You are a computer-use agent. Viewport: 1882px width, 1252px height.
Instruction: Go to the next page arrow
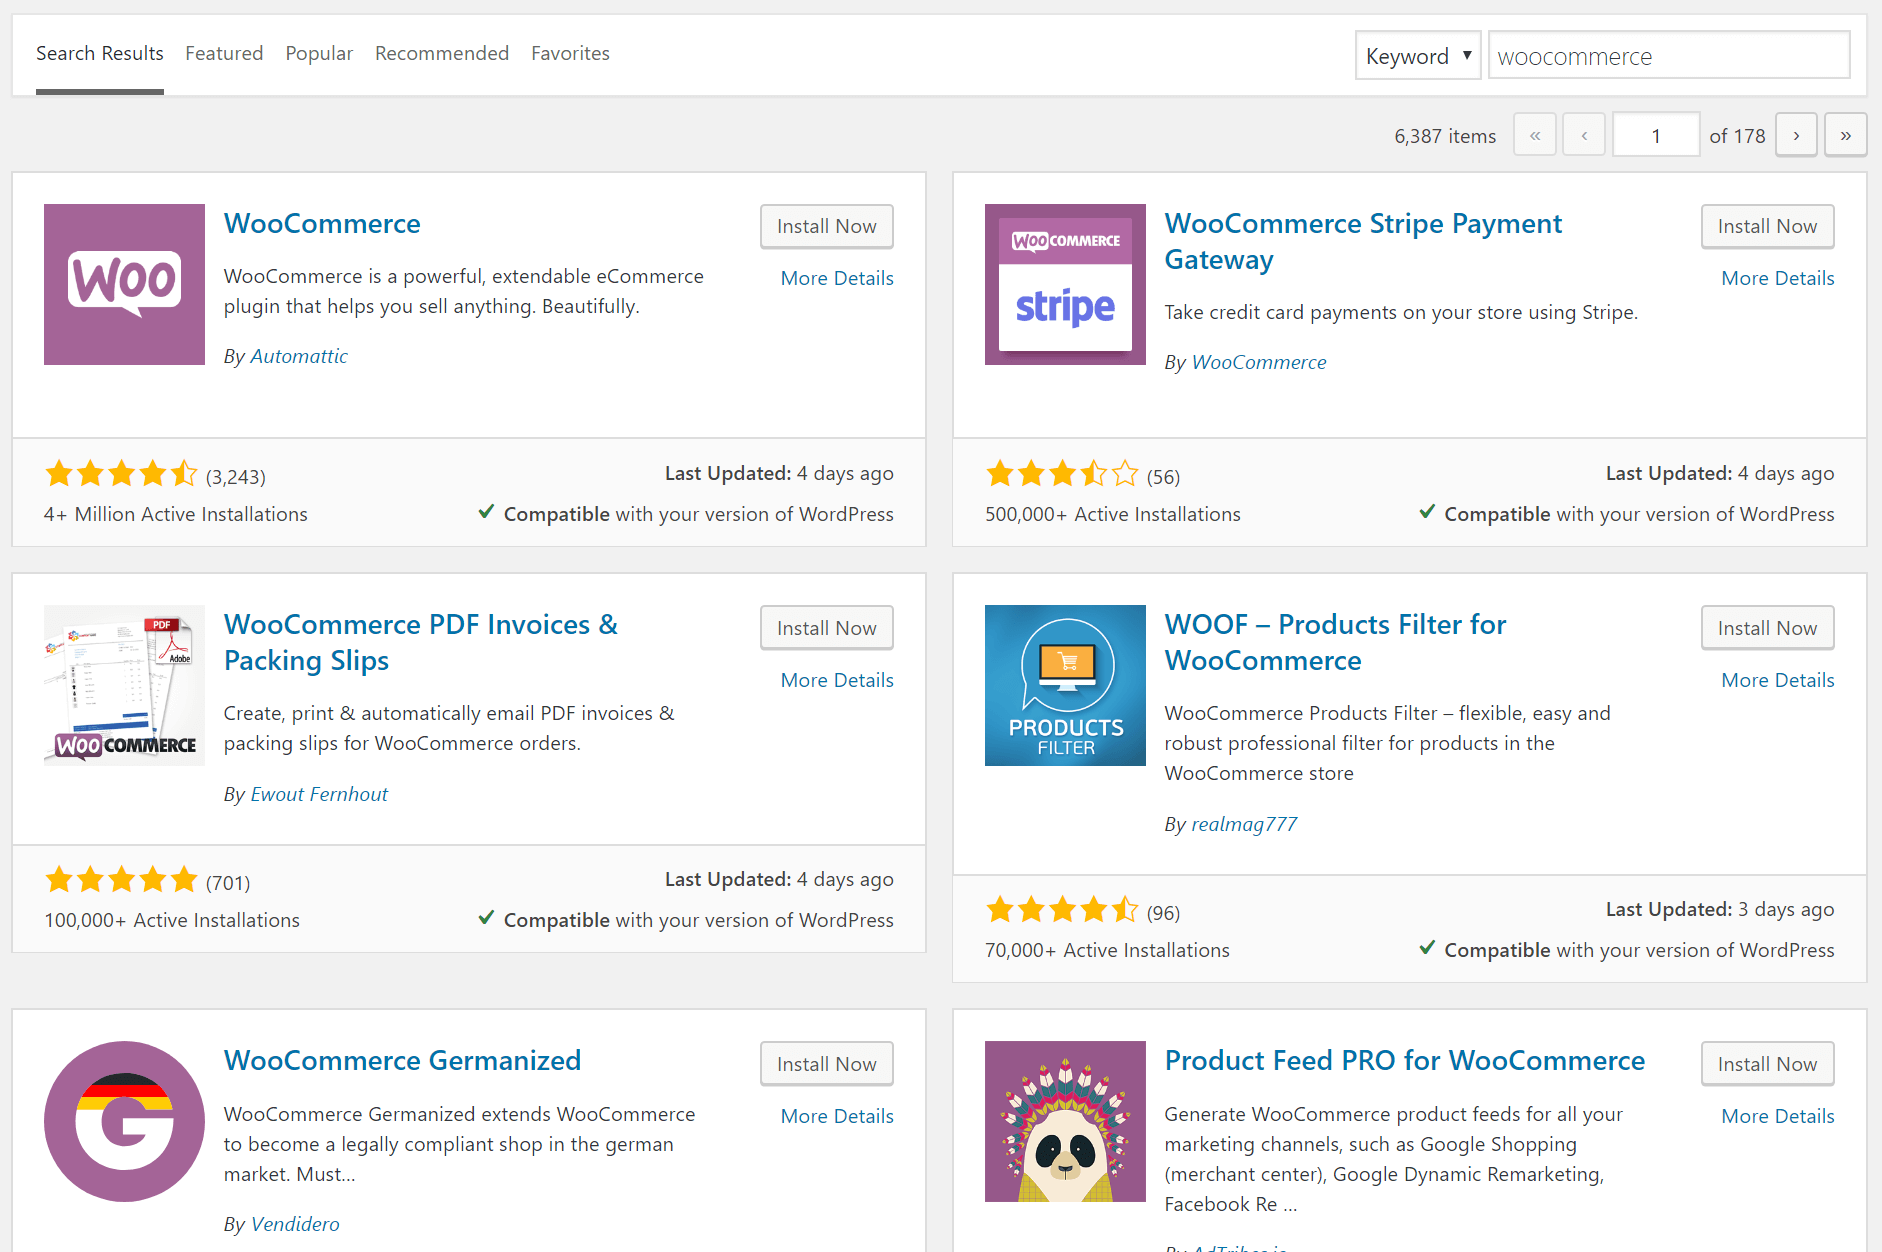[1796, 134]
